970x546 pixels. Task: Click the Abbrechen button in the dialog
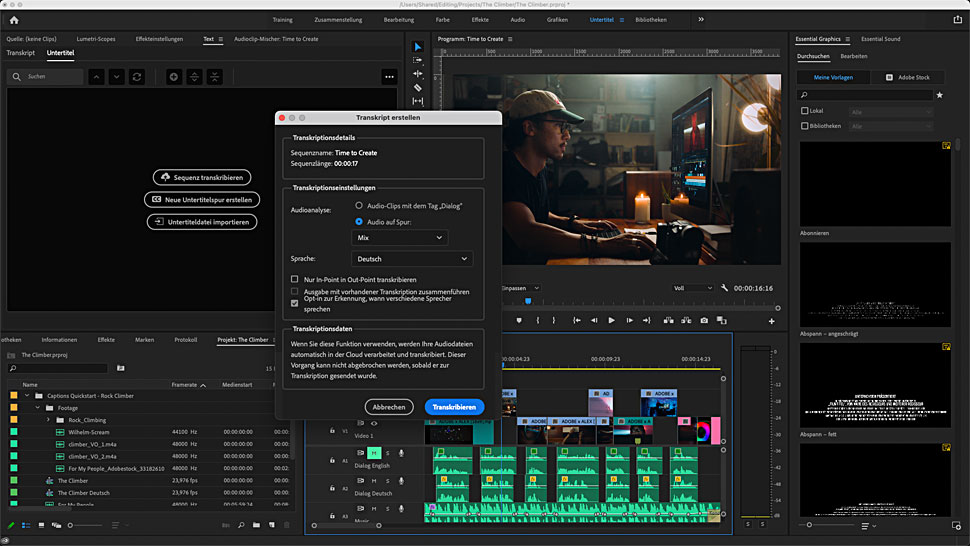click(389, 407)
